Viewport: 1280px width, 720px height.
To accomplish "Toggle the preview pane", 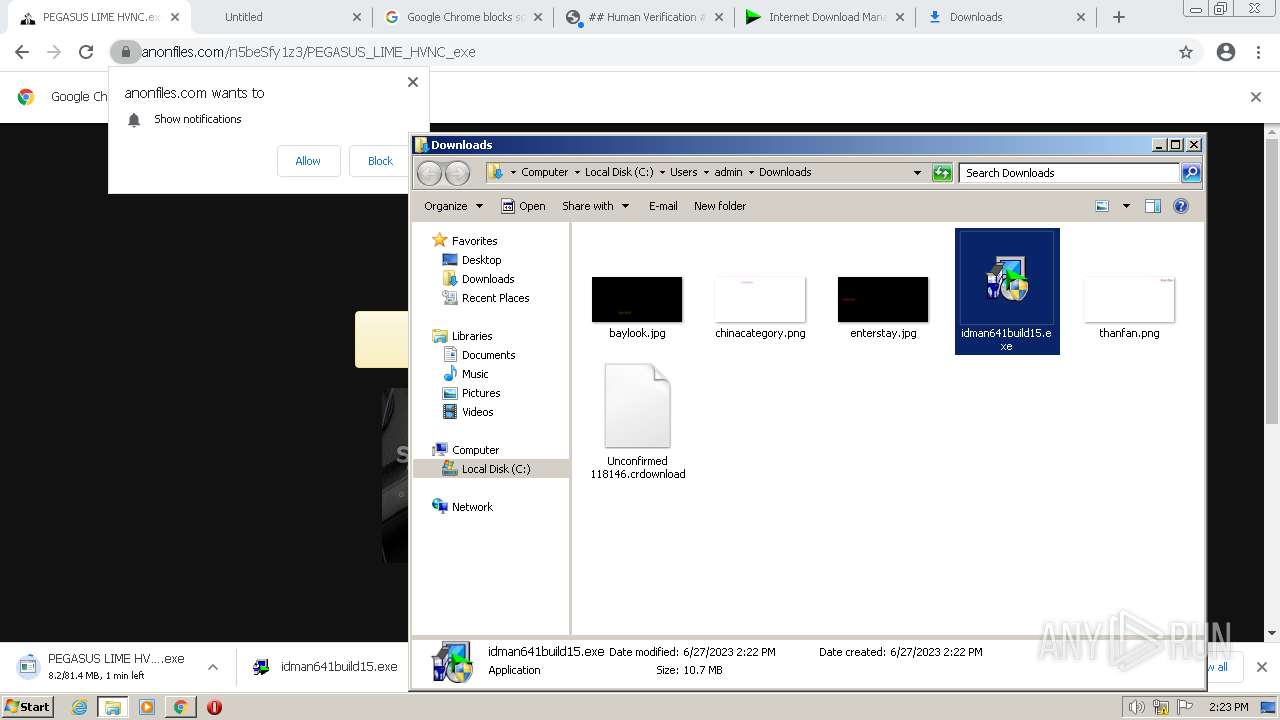I will (x=1153, y=206).
